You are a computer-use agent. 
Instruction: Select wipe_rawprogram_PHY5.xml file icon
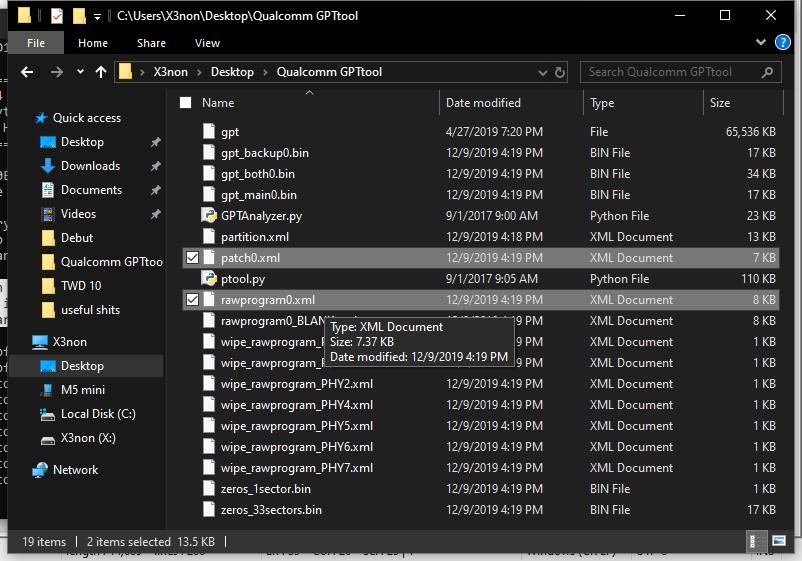(209, 425)
